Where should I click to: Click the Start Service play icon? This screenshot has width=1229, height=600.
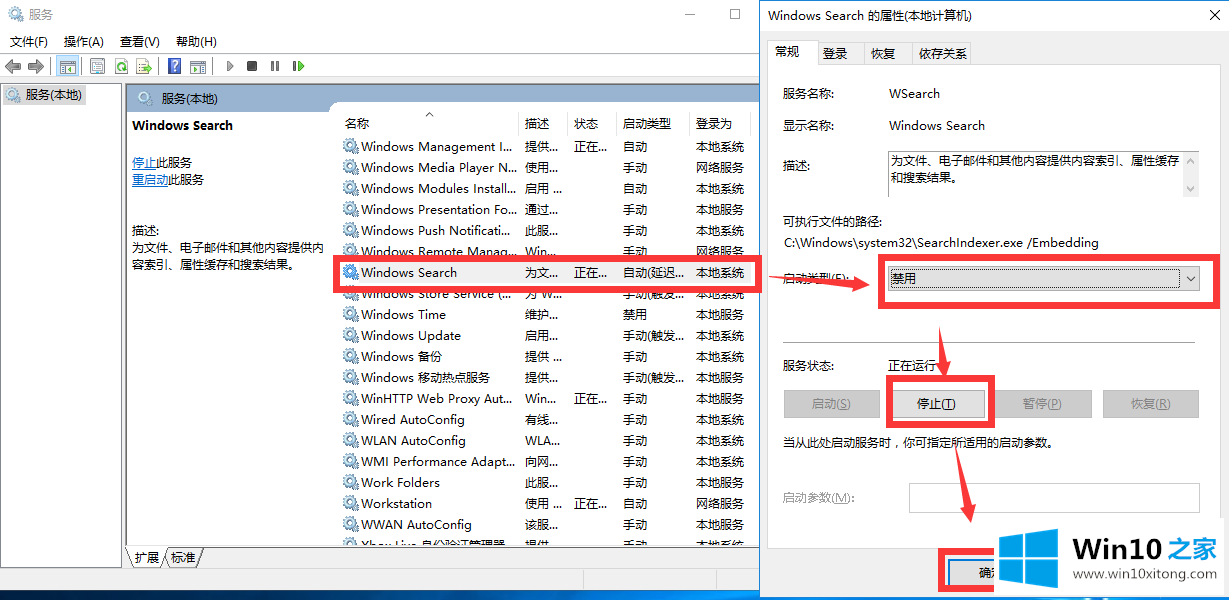click(230, 66)
